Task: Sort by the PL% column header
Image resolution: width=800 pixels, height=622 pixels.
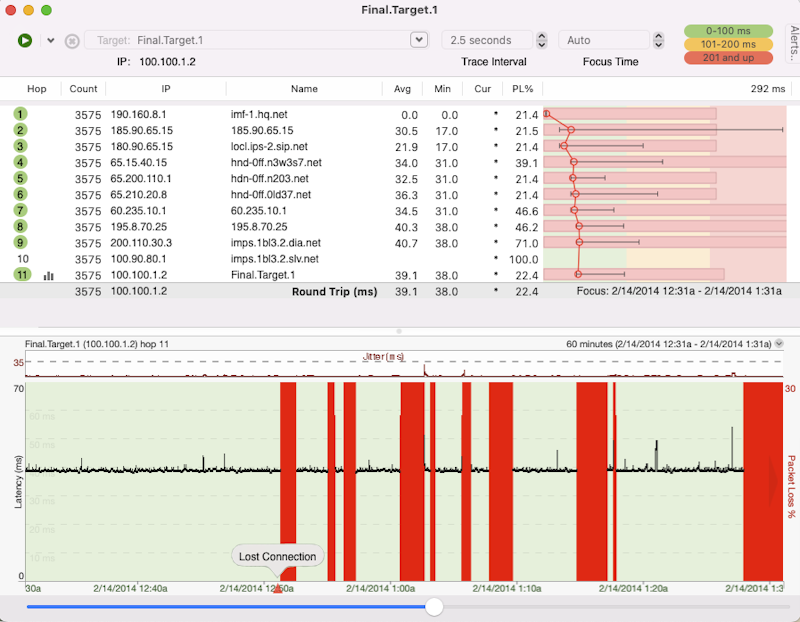Action: 522,89
